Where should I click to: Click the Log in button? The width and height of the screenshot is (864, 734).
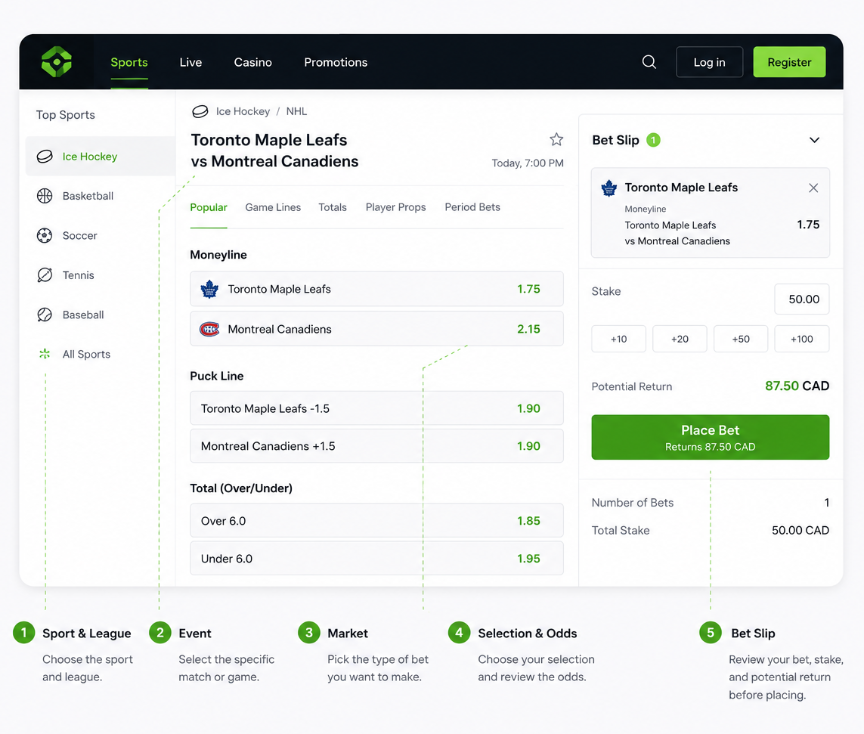pos(709,62)
